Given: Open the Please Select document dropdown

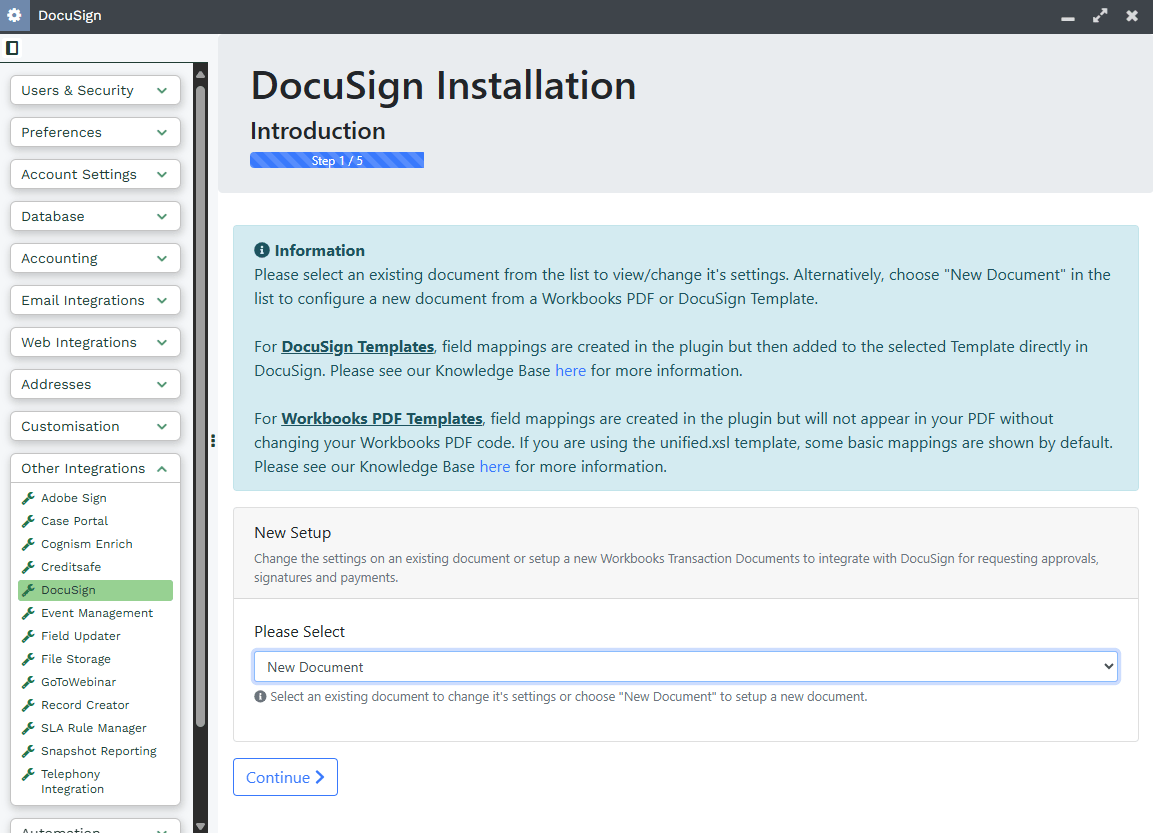Looking at the screenshot, I should pos(685,667).
